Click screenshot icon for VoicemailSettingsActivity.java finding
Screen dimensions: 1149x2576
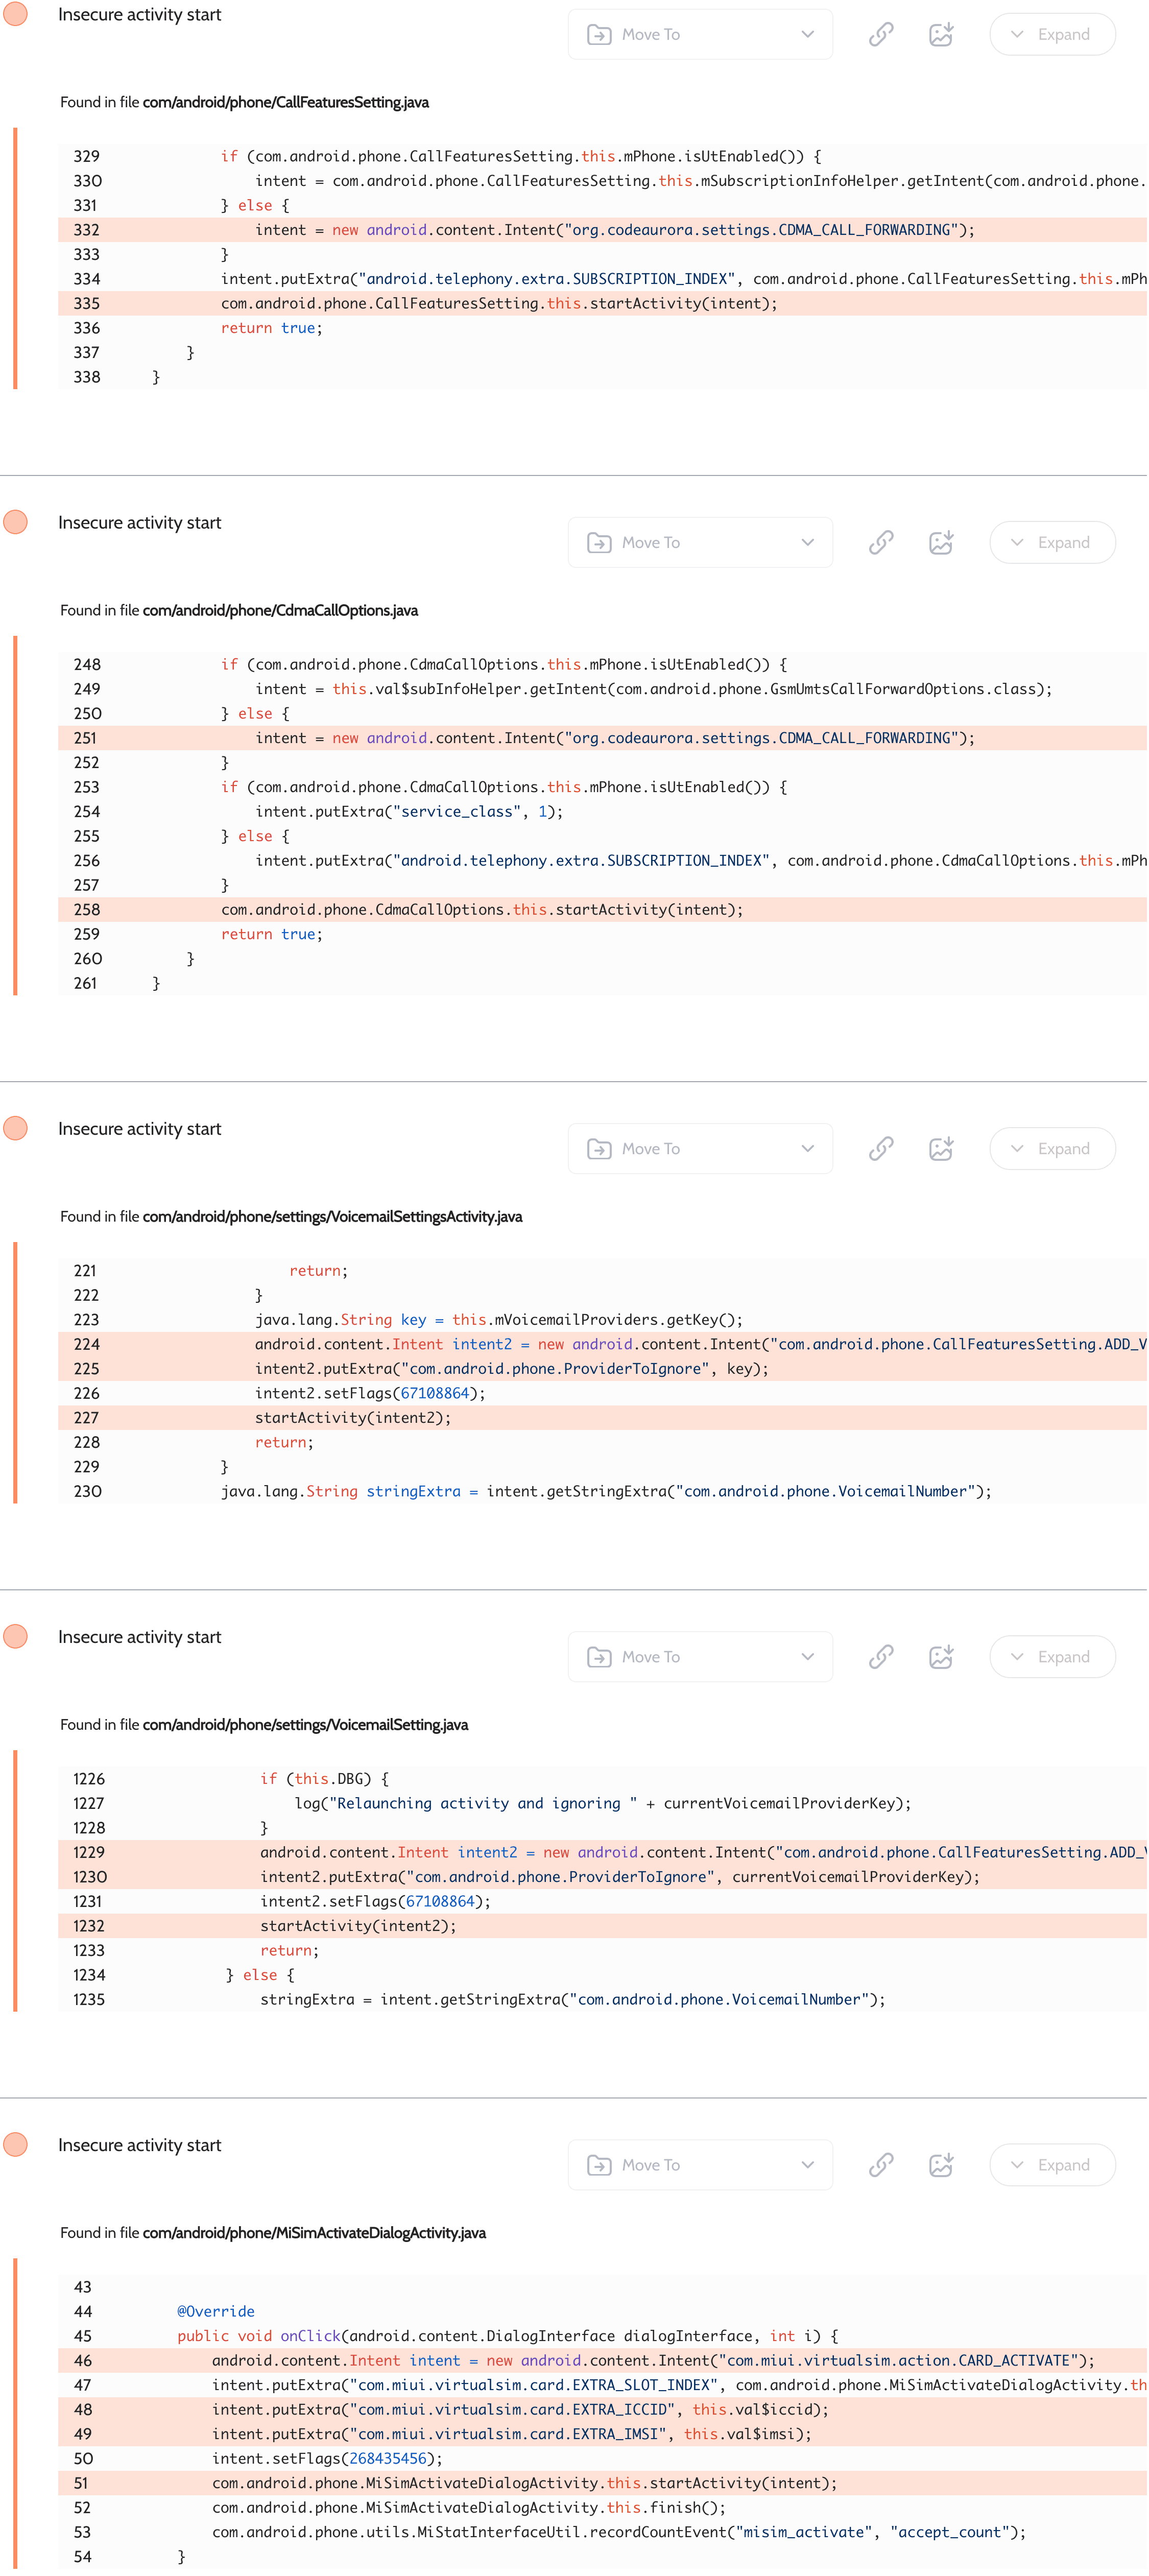(x=940, y=1149)
